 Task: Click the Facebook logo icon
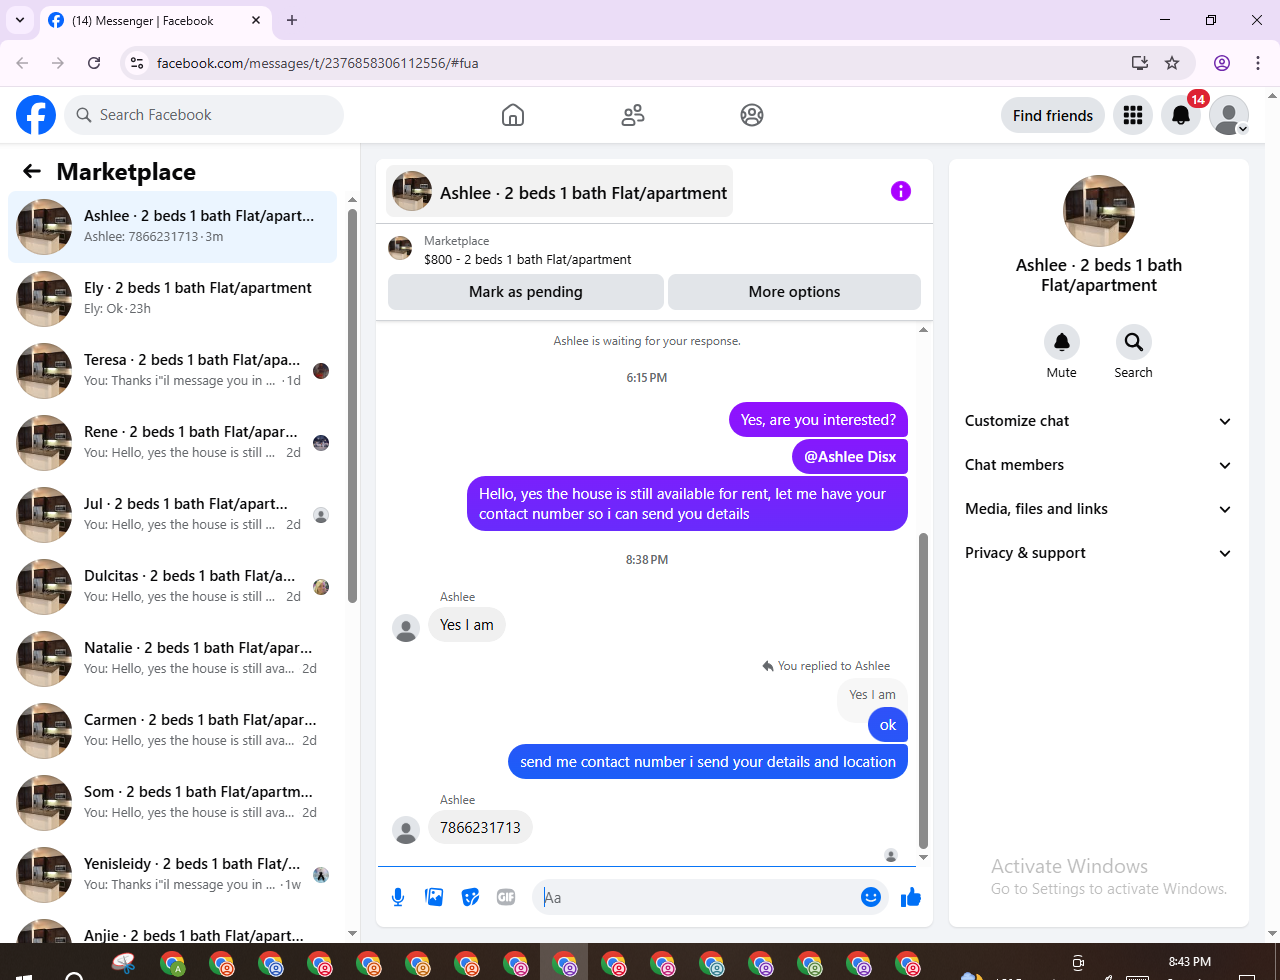pos(36,115)
